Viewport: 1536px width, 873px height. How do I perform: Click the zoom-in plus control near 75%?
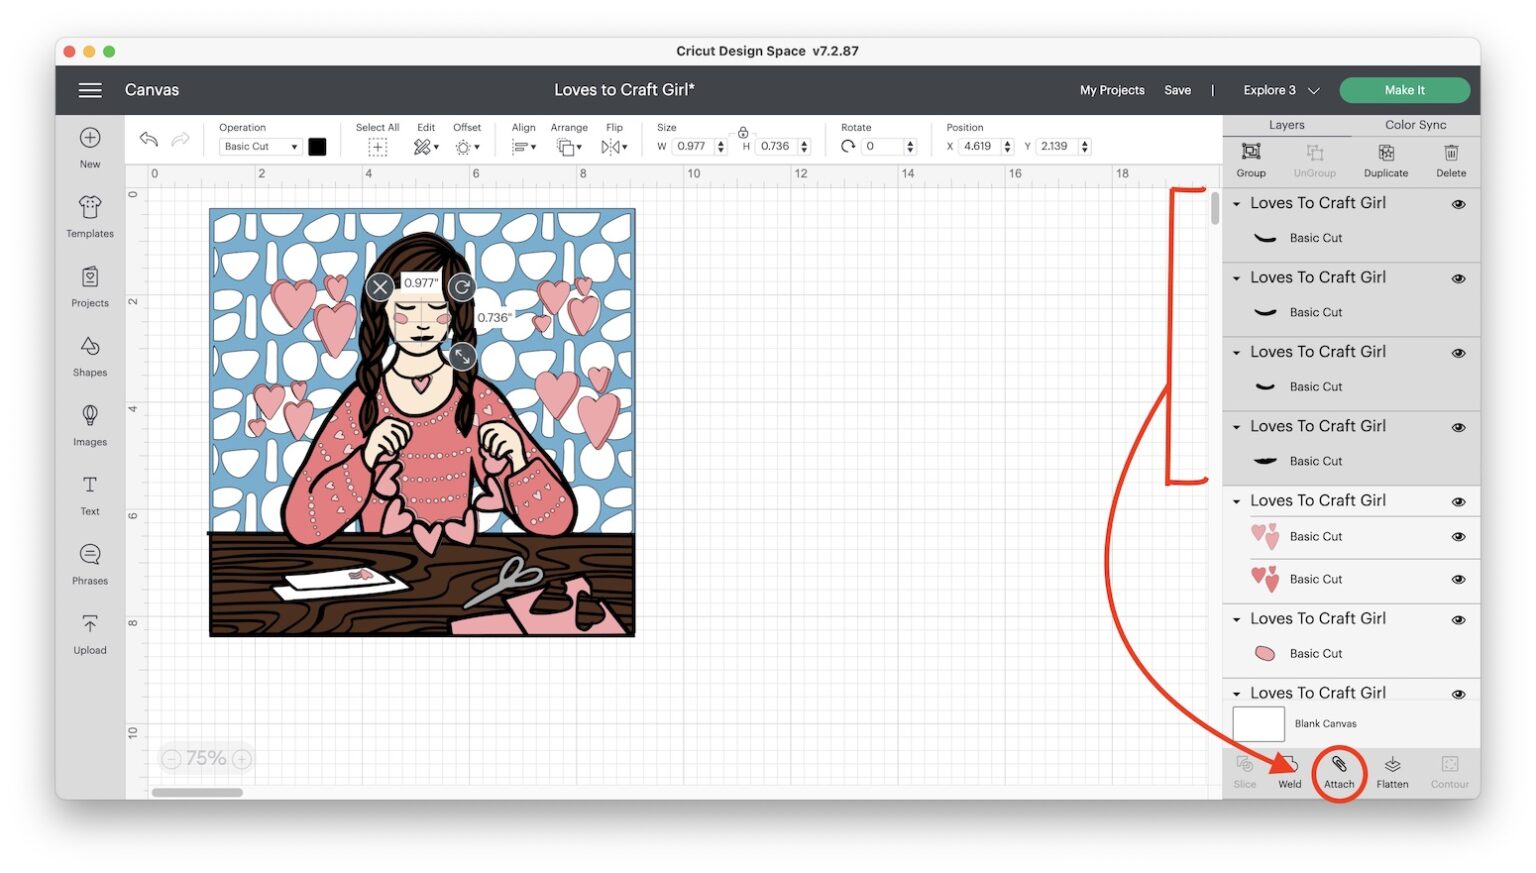click(241, 758)
